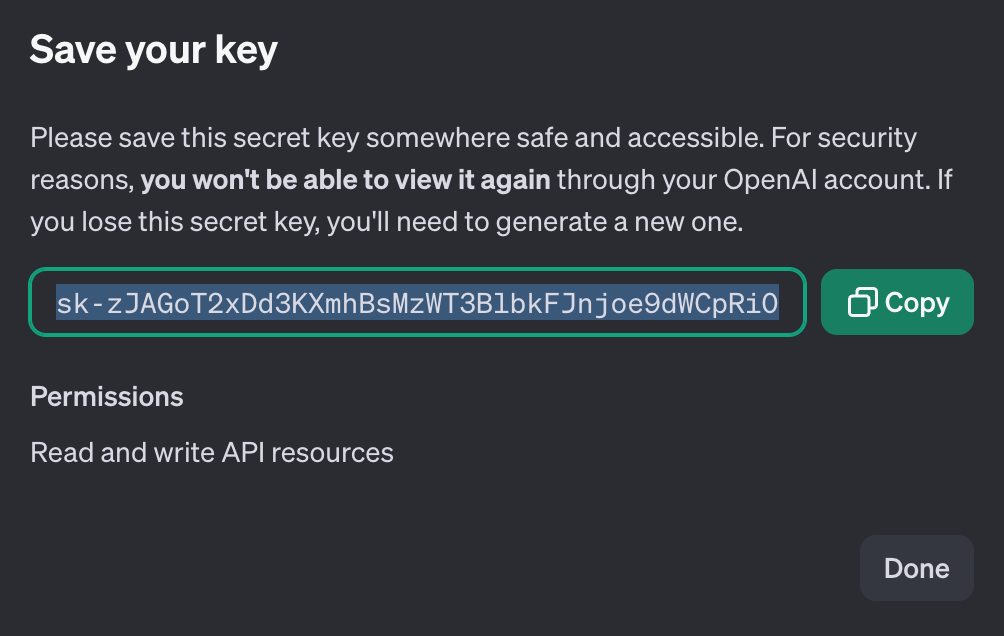Click the "OpenAI account" words in the notice
1004x636 pixels.
(x=826, y=180)
